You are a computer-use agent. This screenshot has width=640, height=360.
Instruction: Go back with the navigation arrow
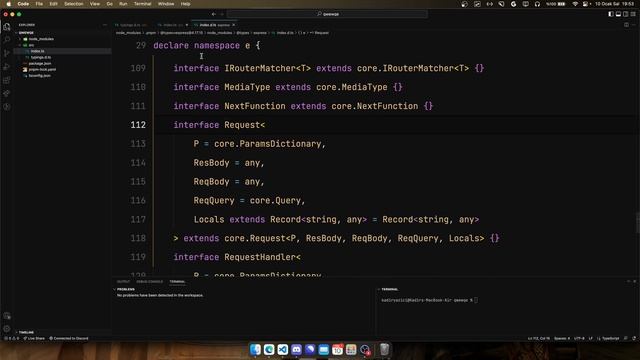[x=214, y=14]
